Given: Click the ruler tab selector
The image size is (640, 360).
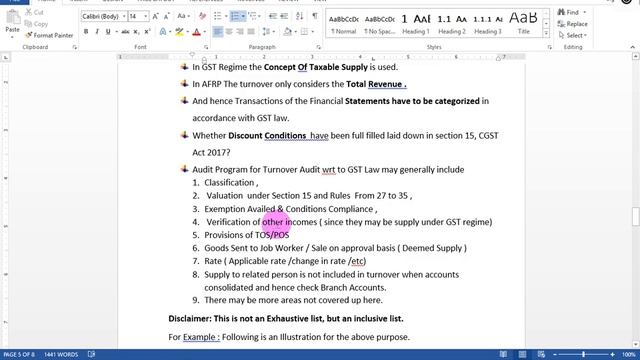Looking at the screenshot, I should coord(6,58).
